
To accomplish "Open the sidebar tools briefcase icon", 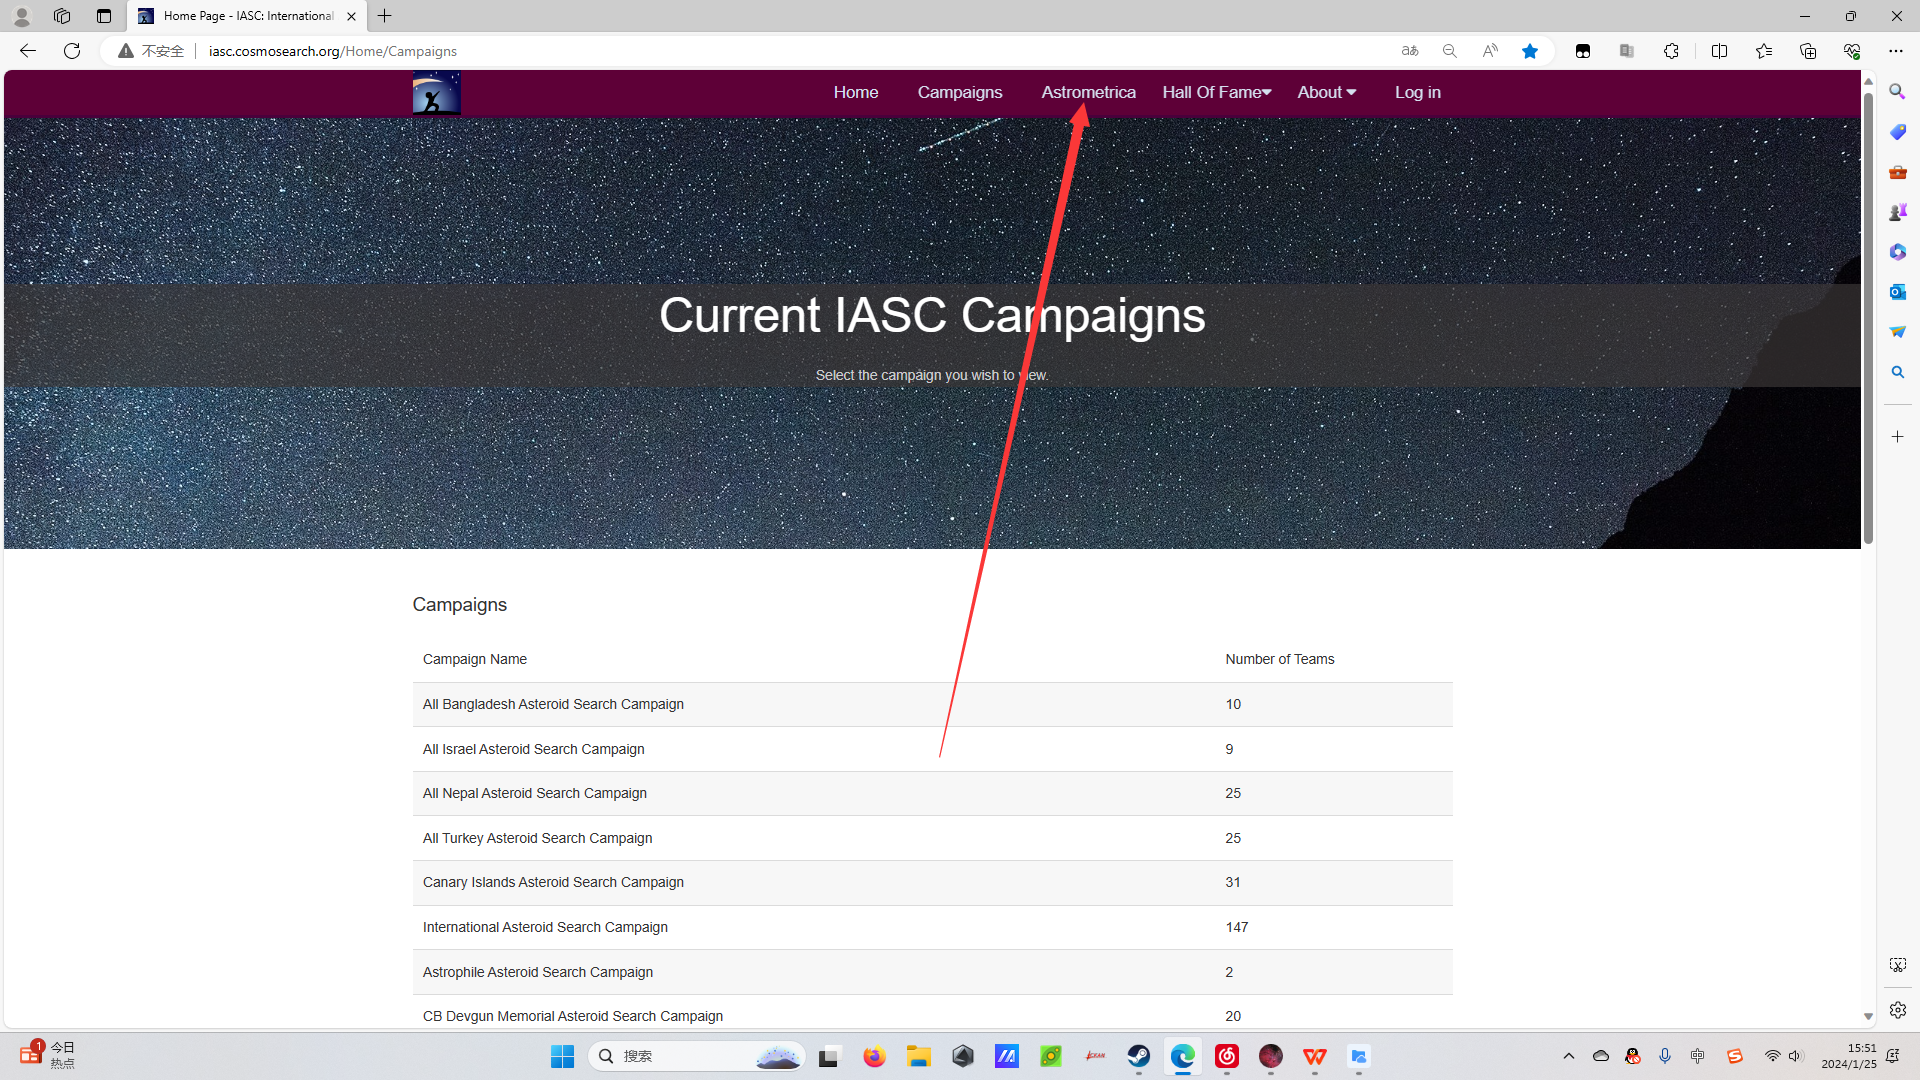I will (1897, 172).
